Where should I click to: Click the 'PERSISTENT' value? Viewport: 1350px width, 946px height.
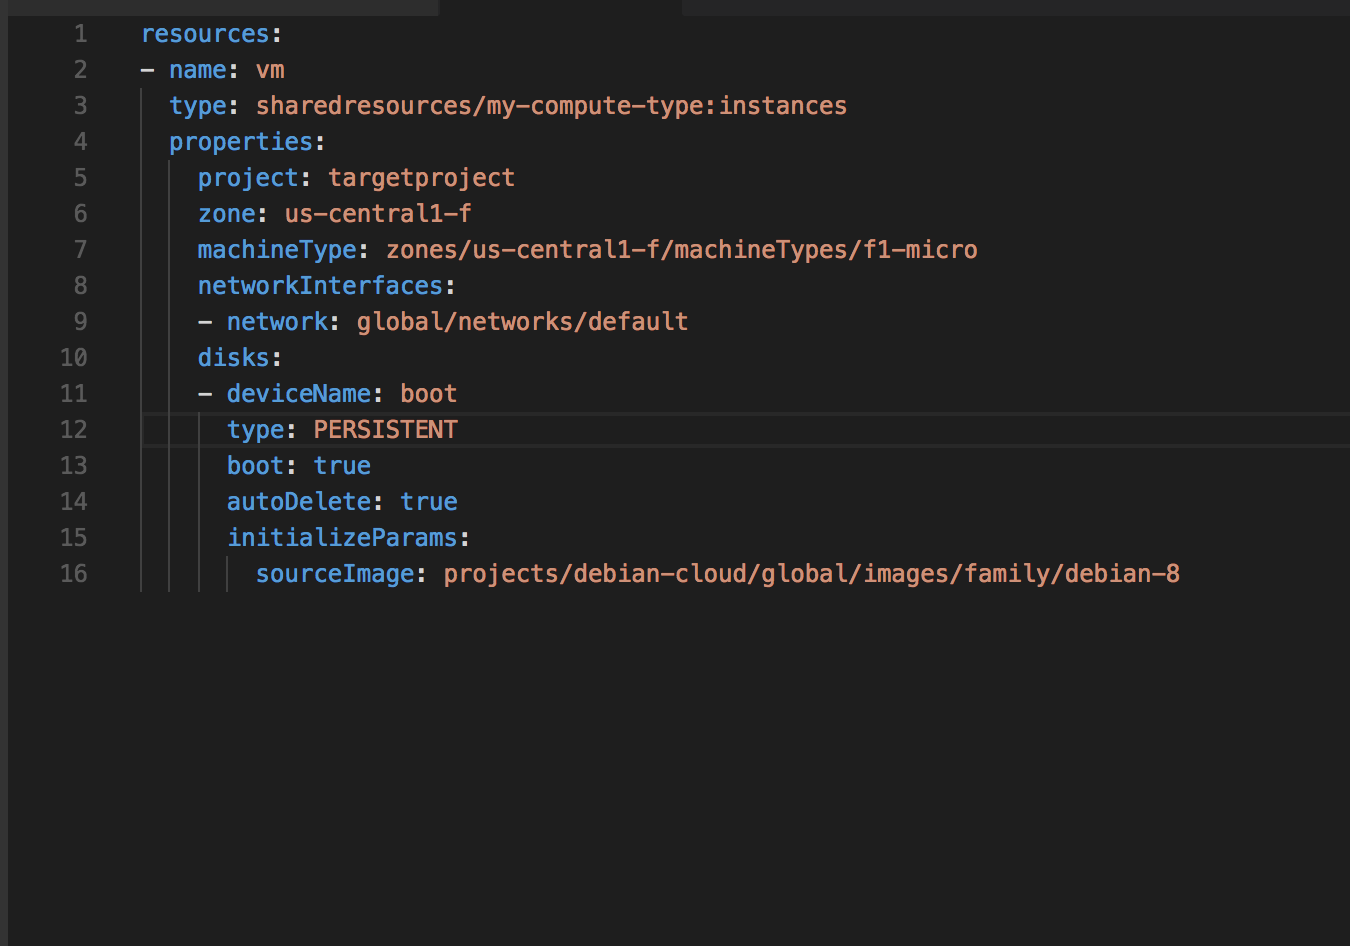point(385,430)
